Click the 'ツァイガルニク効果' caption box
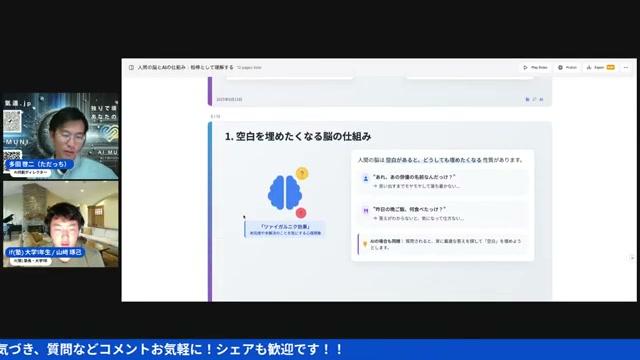The height and width of the screenshot is (360, 640). tap(285, 229)
